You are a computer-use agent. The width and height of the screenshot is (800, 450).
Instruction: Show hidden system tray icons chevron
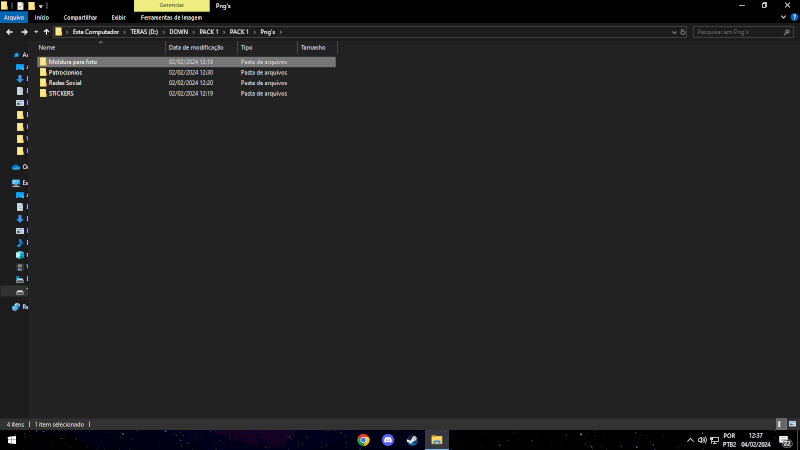690,440
